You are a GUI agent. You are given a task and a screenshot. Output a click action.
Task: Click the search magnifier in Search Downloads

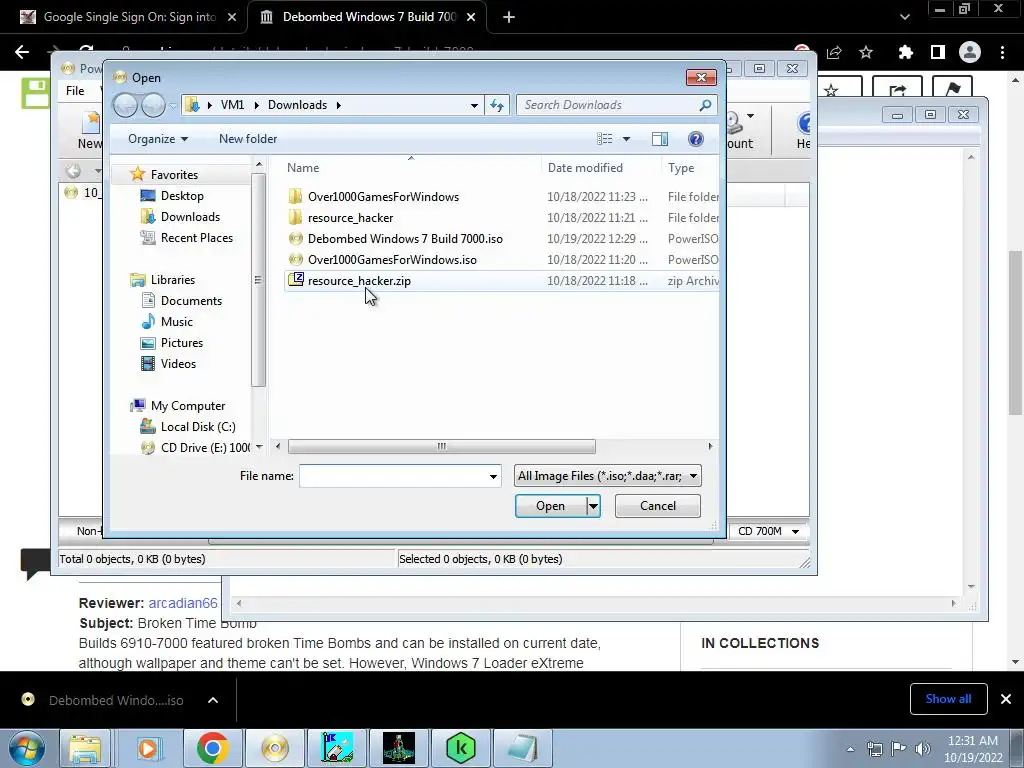(x=705, y=105)
